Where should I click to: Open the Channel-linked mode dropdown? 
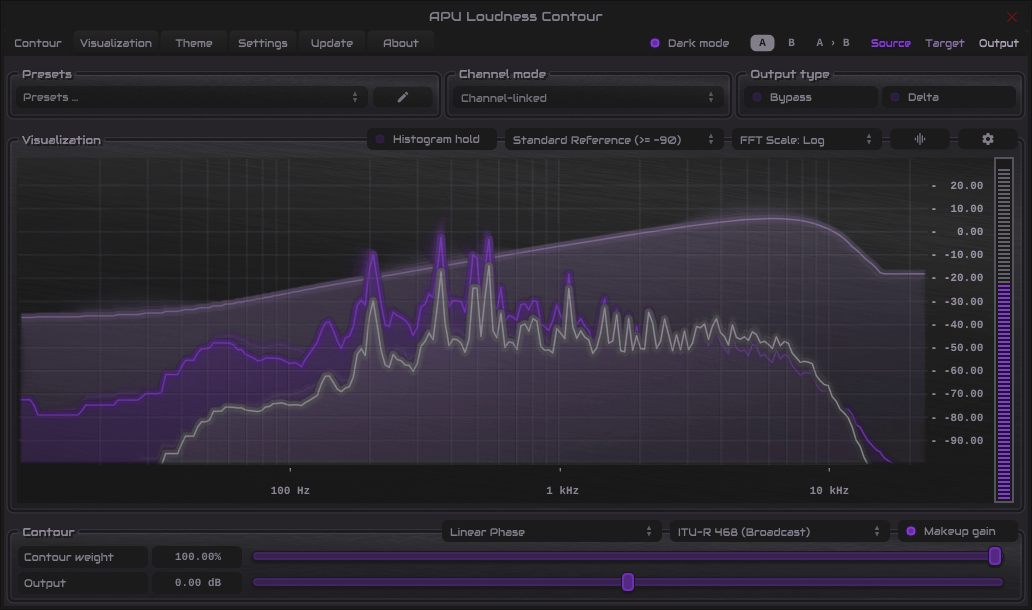tap(588, 98)
